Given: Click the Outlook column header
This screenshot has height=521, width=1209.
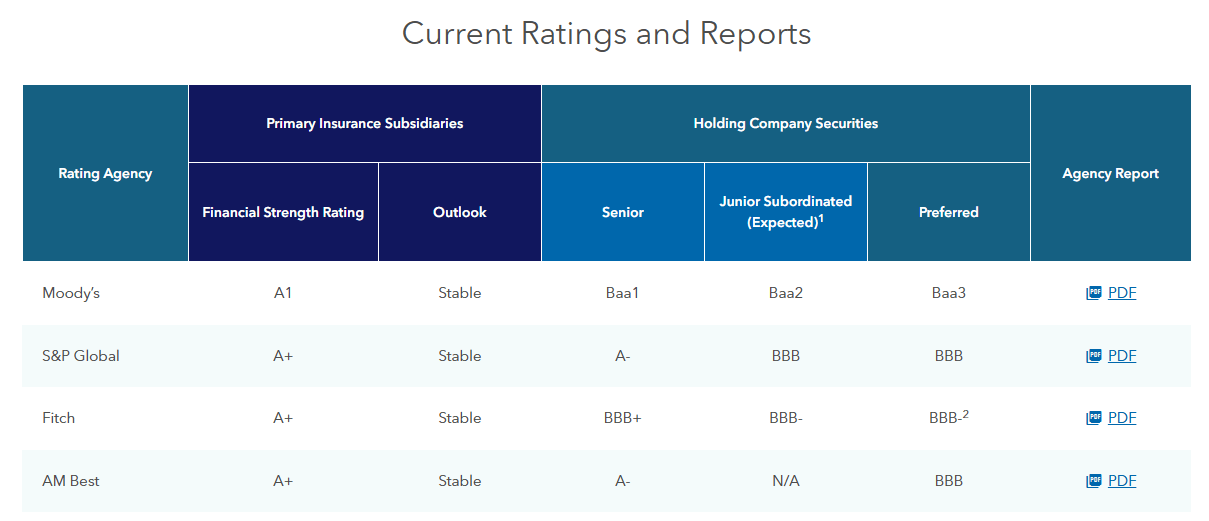Looking at the screenshot, I should tap(460, 212).
